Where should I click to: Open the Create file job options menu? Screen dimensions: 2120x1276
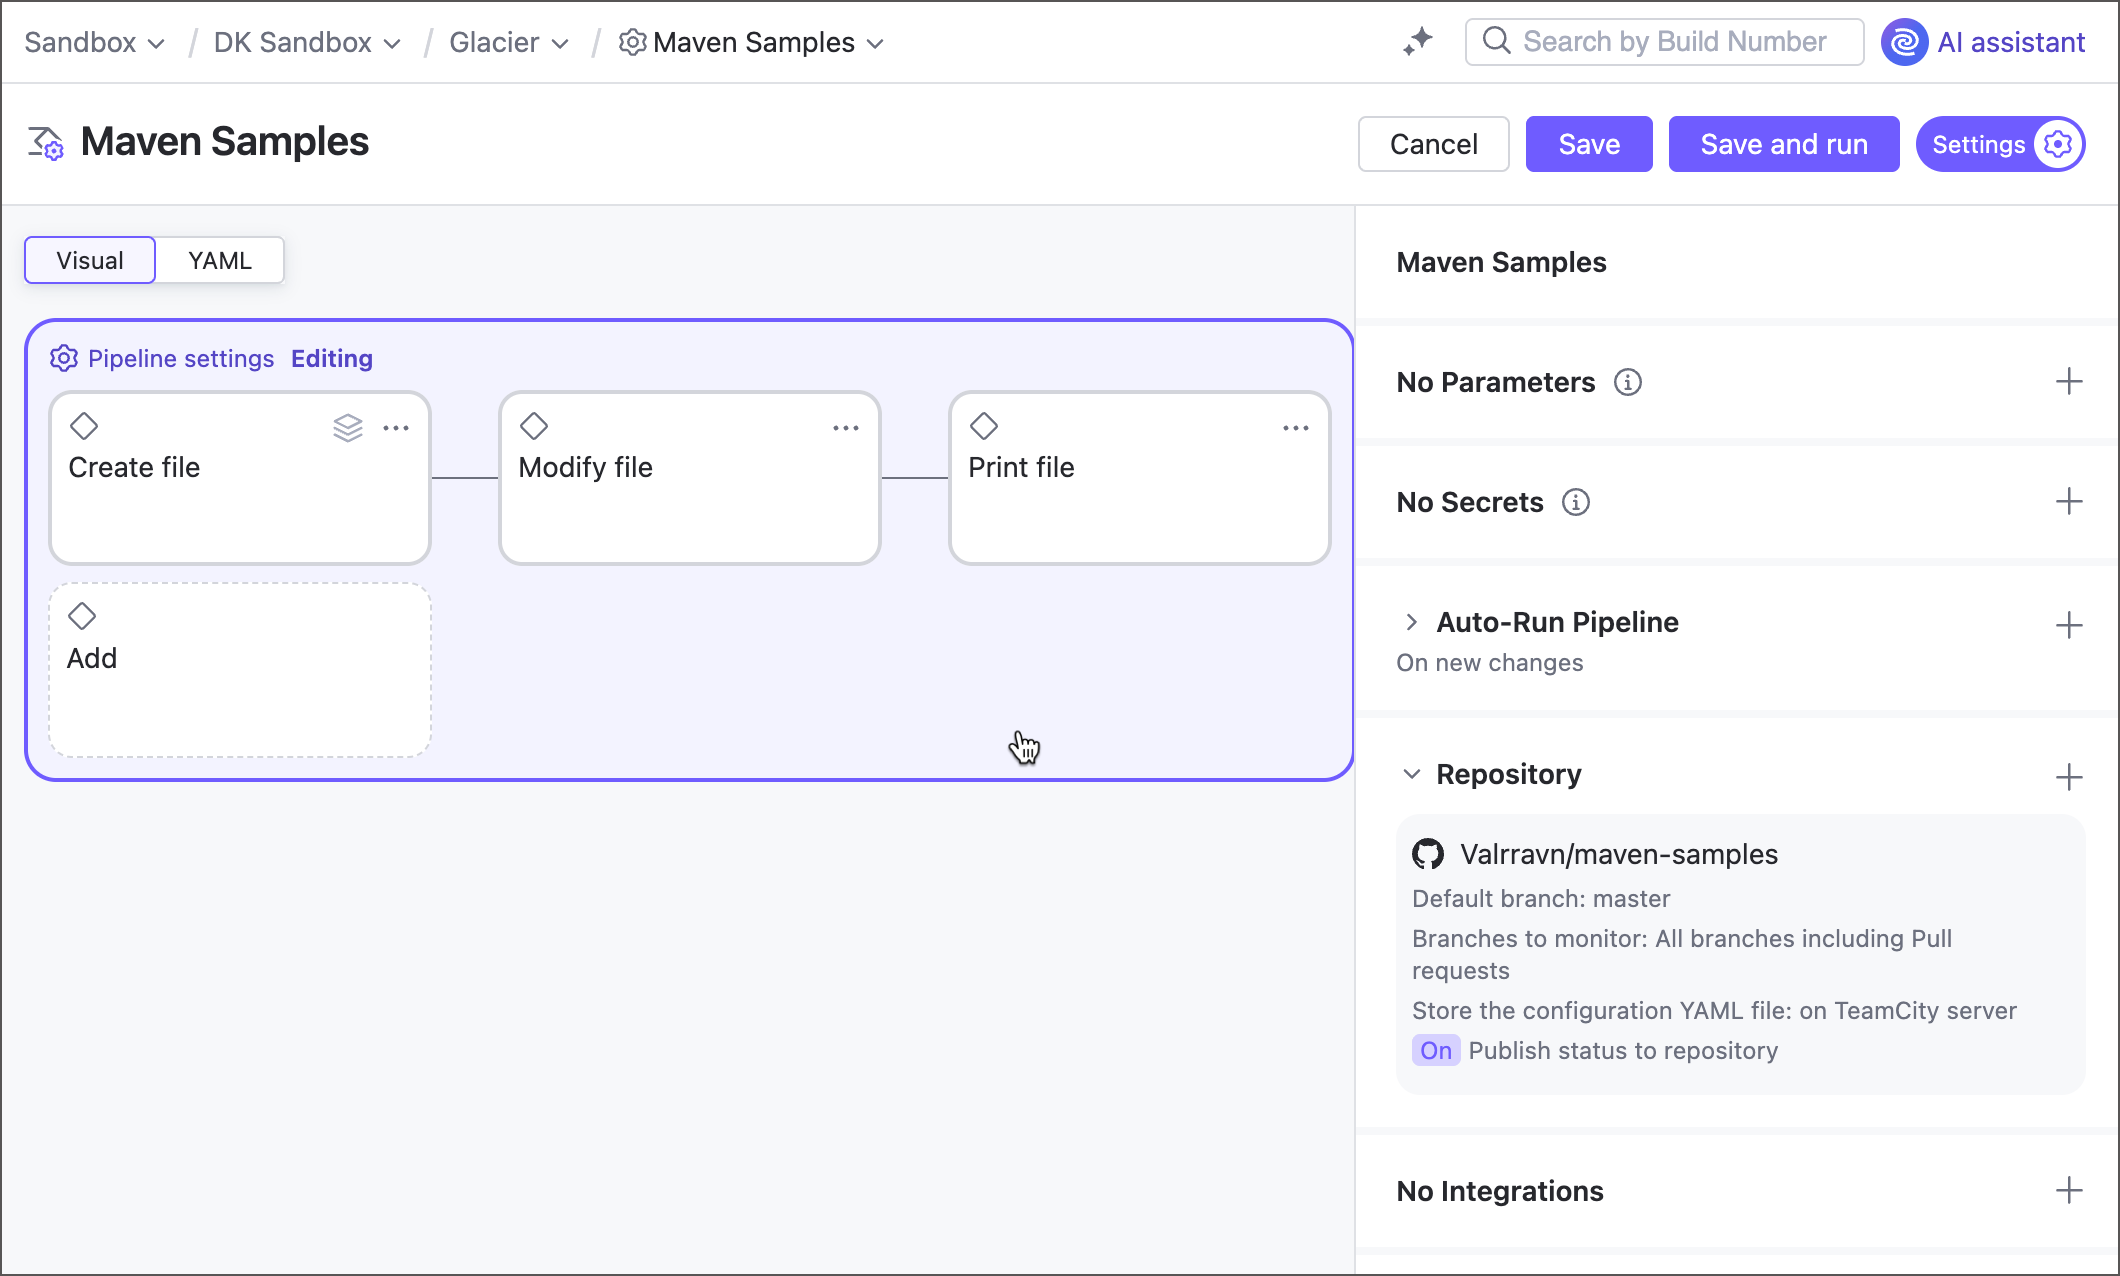[397, 427]
